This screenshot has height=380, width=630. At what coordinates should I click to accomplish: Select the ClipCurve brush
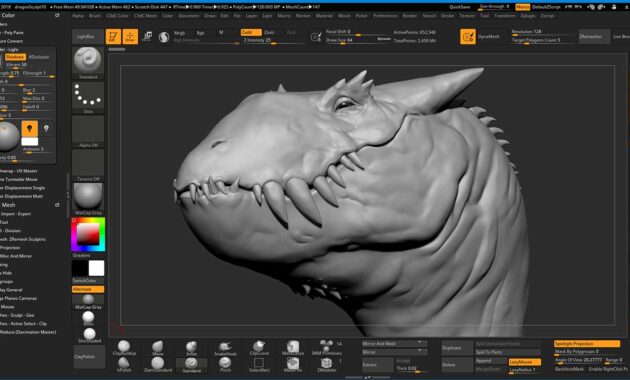pyautogui.click(x=259, y=348)
